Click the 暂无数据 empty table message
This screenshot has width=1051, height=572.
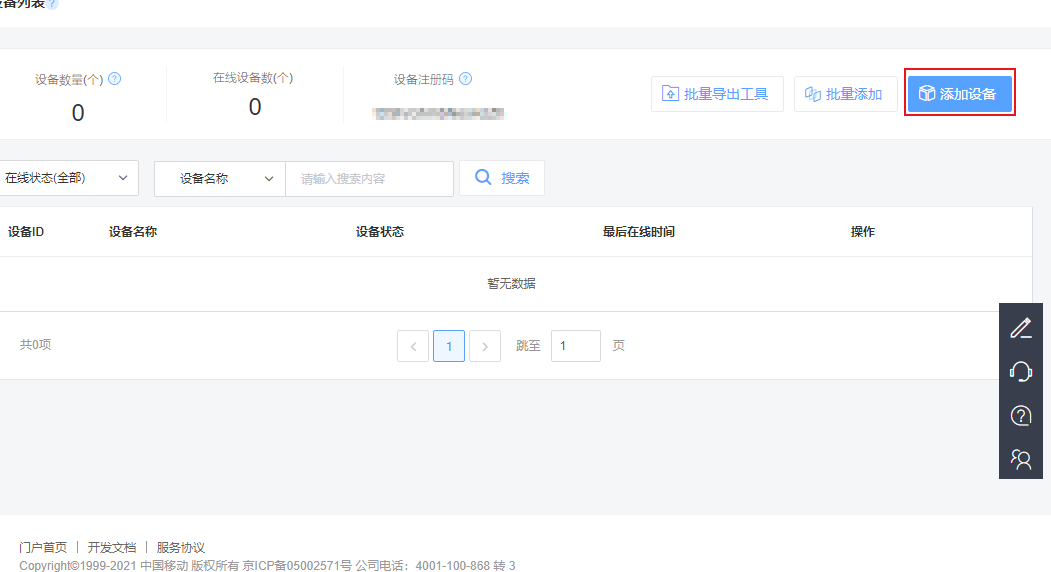click(511, 284)
